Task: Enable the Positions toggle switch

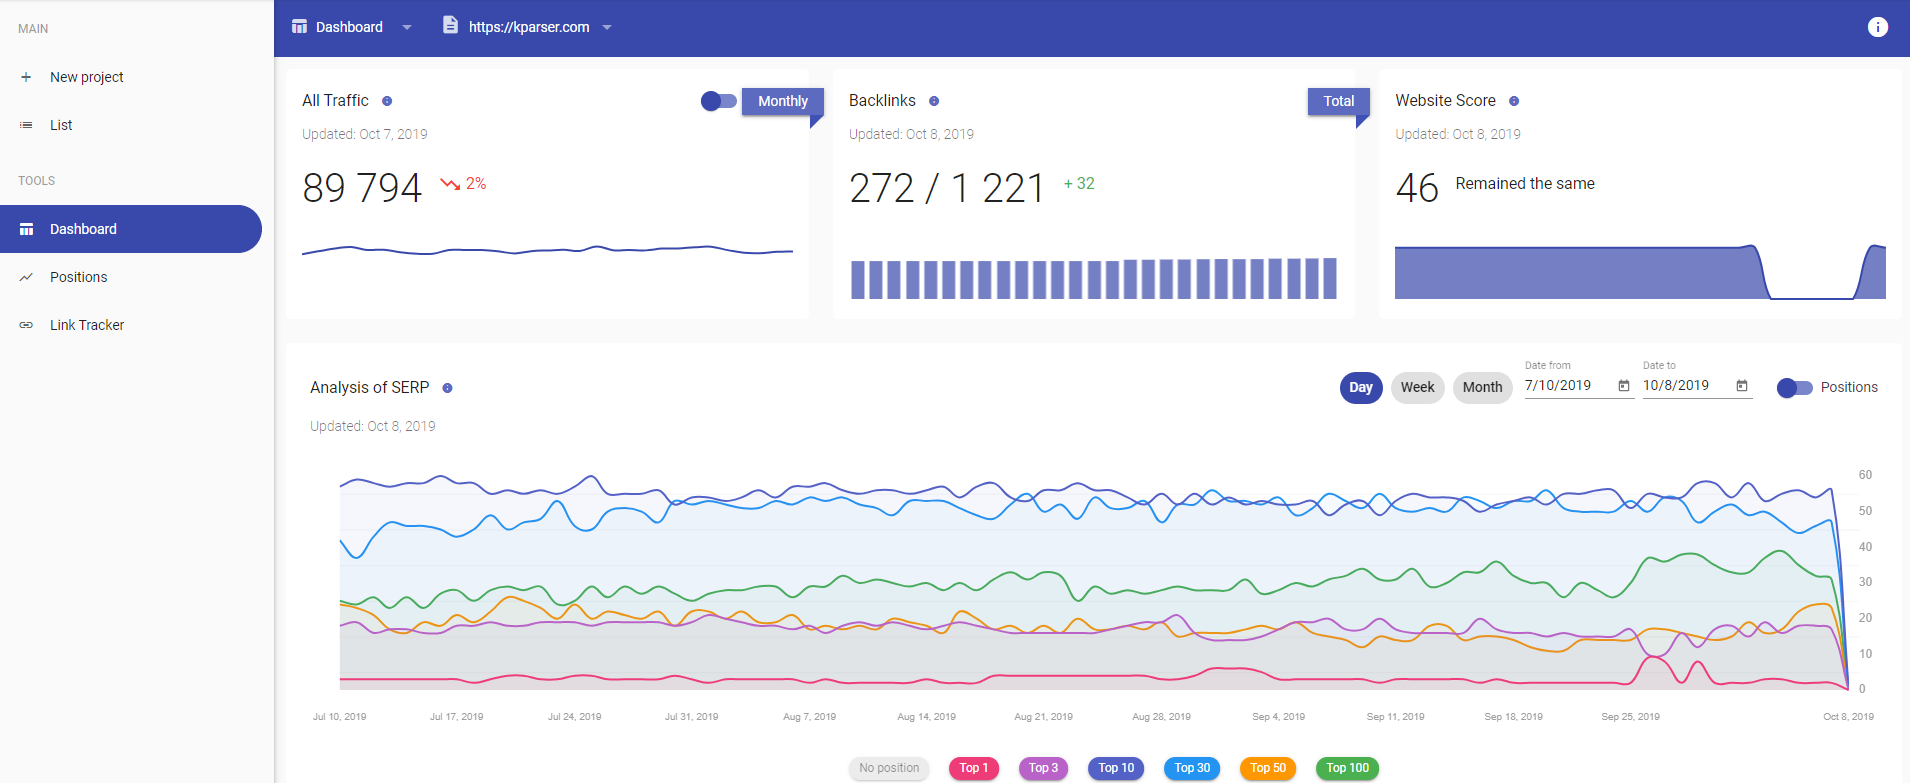Action: pyautogui.click(x=1794, y=388)
